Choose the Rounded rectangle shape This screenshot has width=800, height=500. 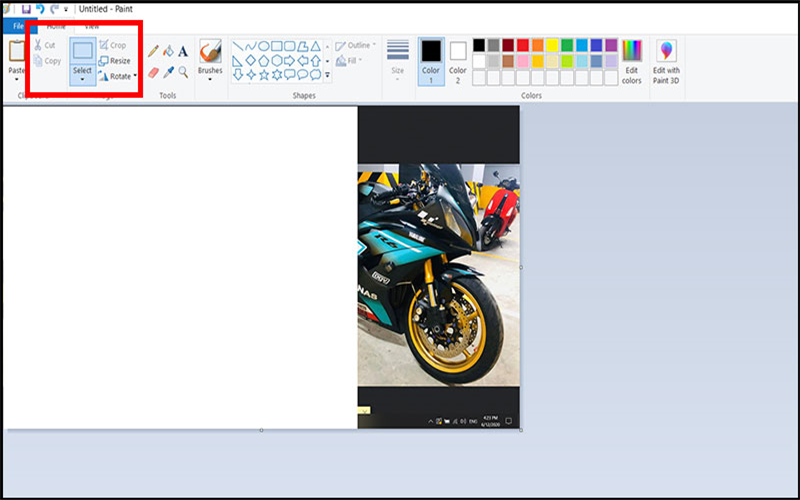pyautogui.click(x=289, y=46)
